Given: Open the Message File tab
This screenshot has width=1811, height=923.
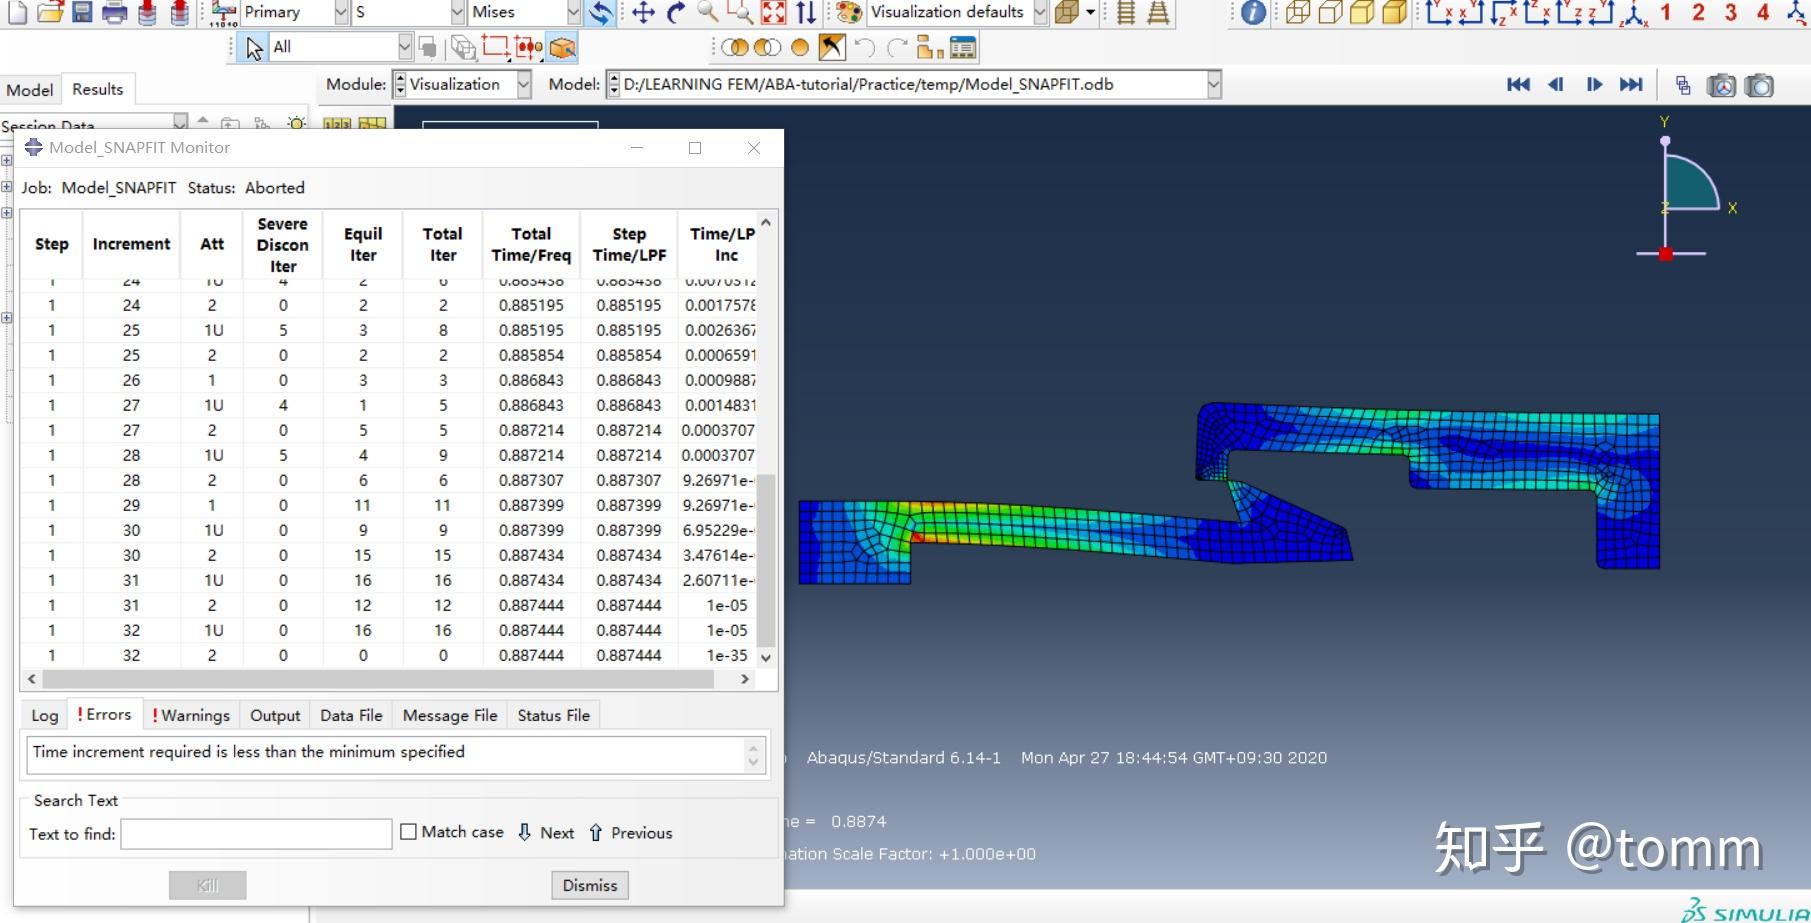Looking at the screenshot, I should pyautogui.click(x=450, y=715).
